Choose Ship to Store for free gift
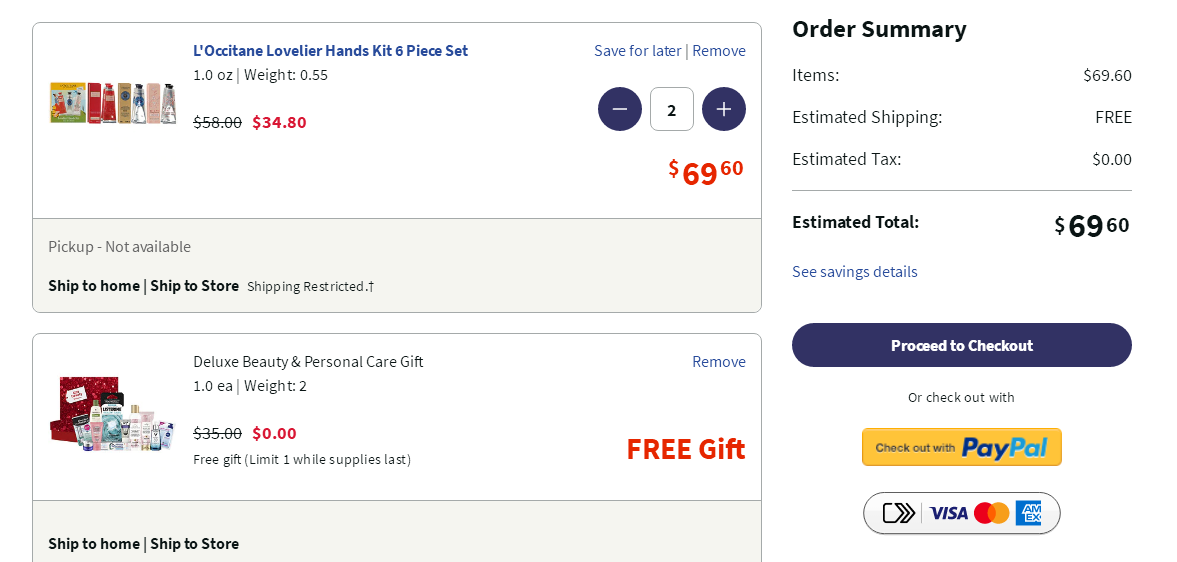Screen dimensions: 1177x562 click(194, 544)
